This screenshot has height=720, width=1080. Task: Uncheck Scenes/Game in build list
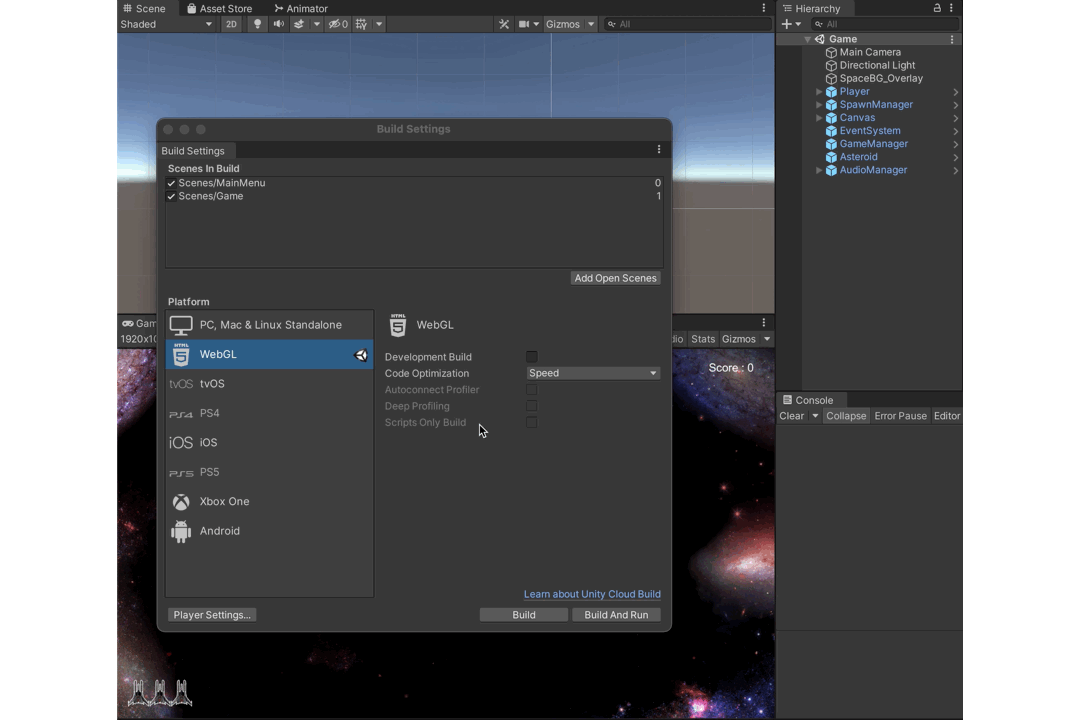pyautogui.click(x=172, y=196)
